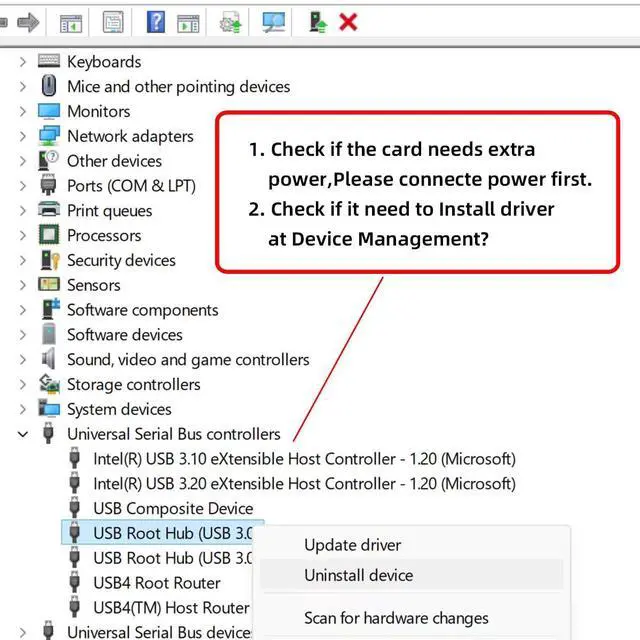The height and width of the screenshot is (640, 640).
Task: Click the Security devices category icon
Action: [x=49, y=260]
